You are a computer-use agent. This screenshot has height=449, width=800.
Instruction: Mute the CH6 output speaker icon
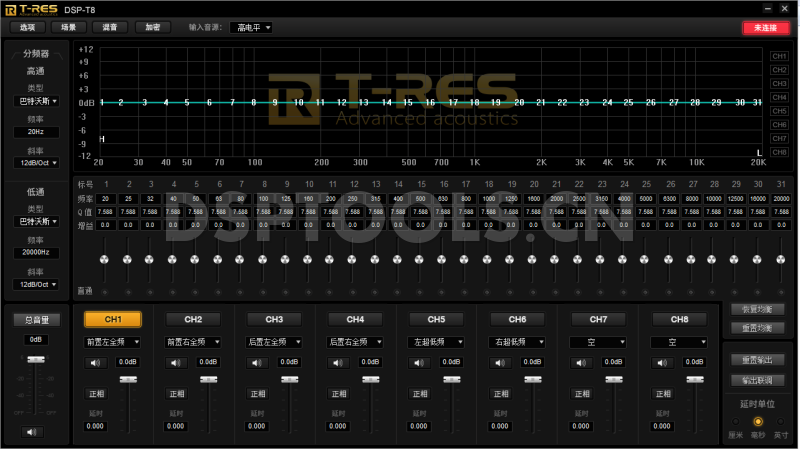[501, 363]
